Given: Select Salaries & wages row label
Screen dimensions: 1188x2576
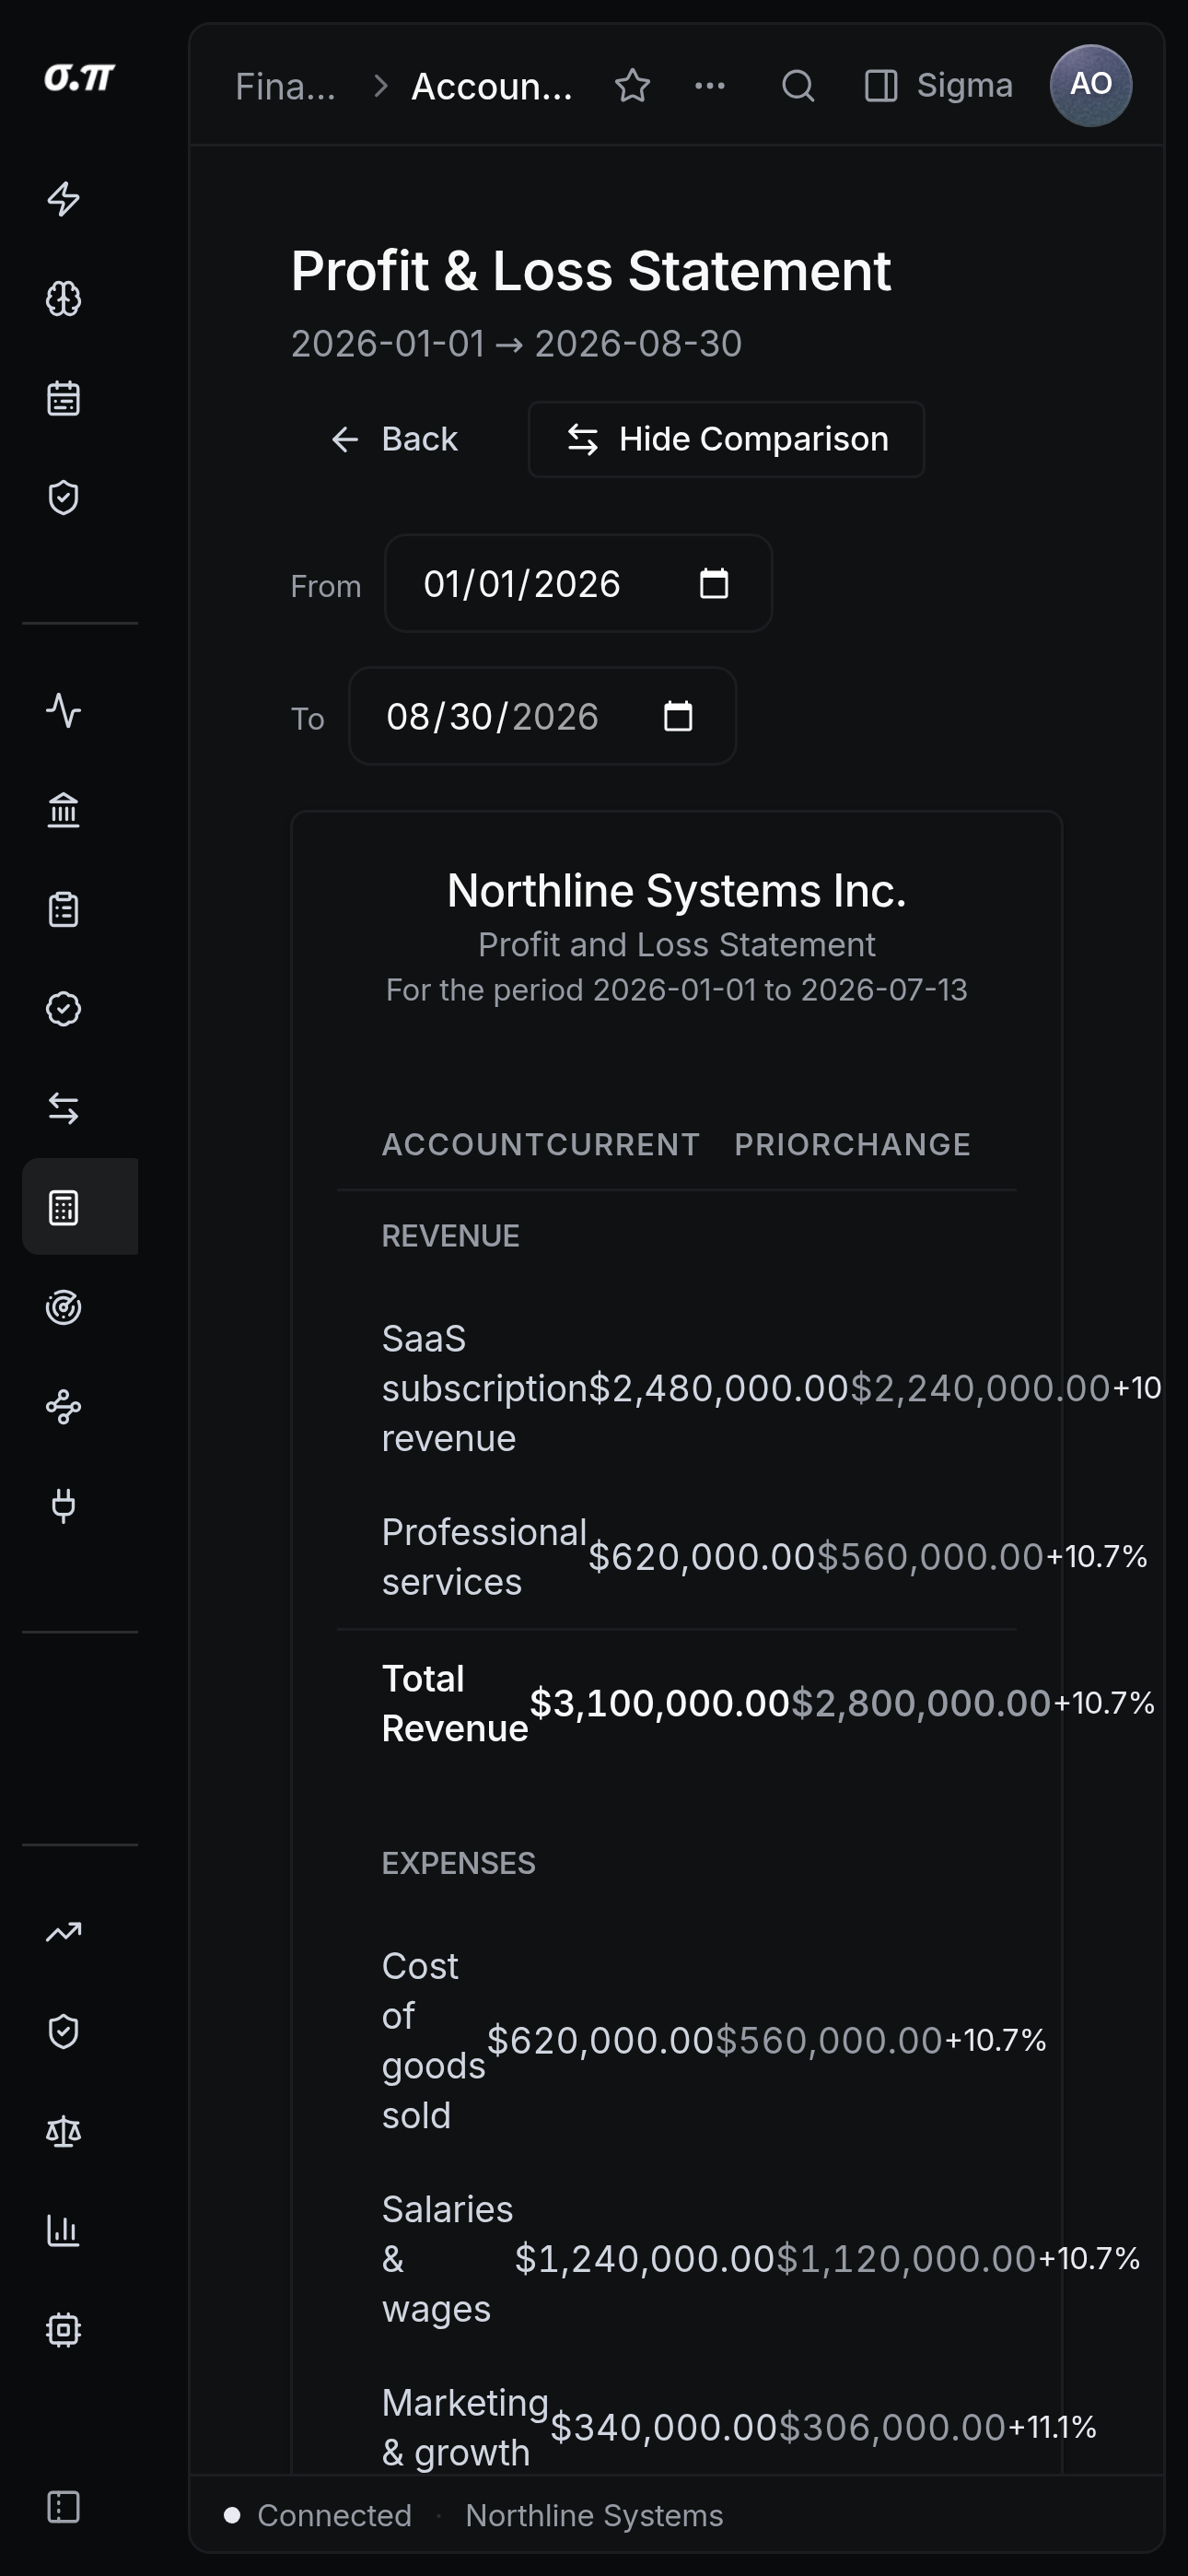Looking at the screenshot, I should click(x=448, y=2258).
